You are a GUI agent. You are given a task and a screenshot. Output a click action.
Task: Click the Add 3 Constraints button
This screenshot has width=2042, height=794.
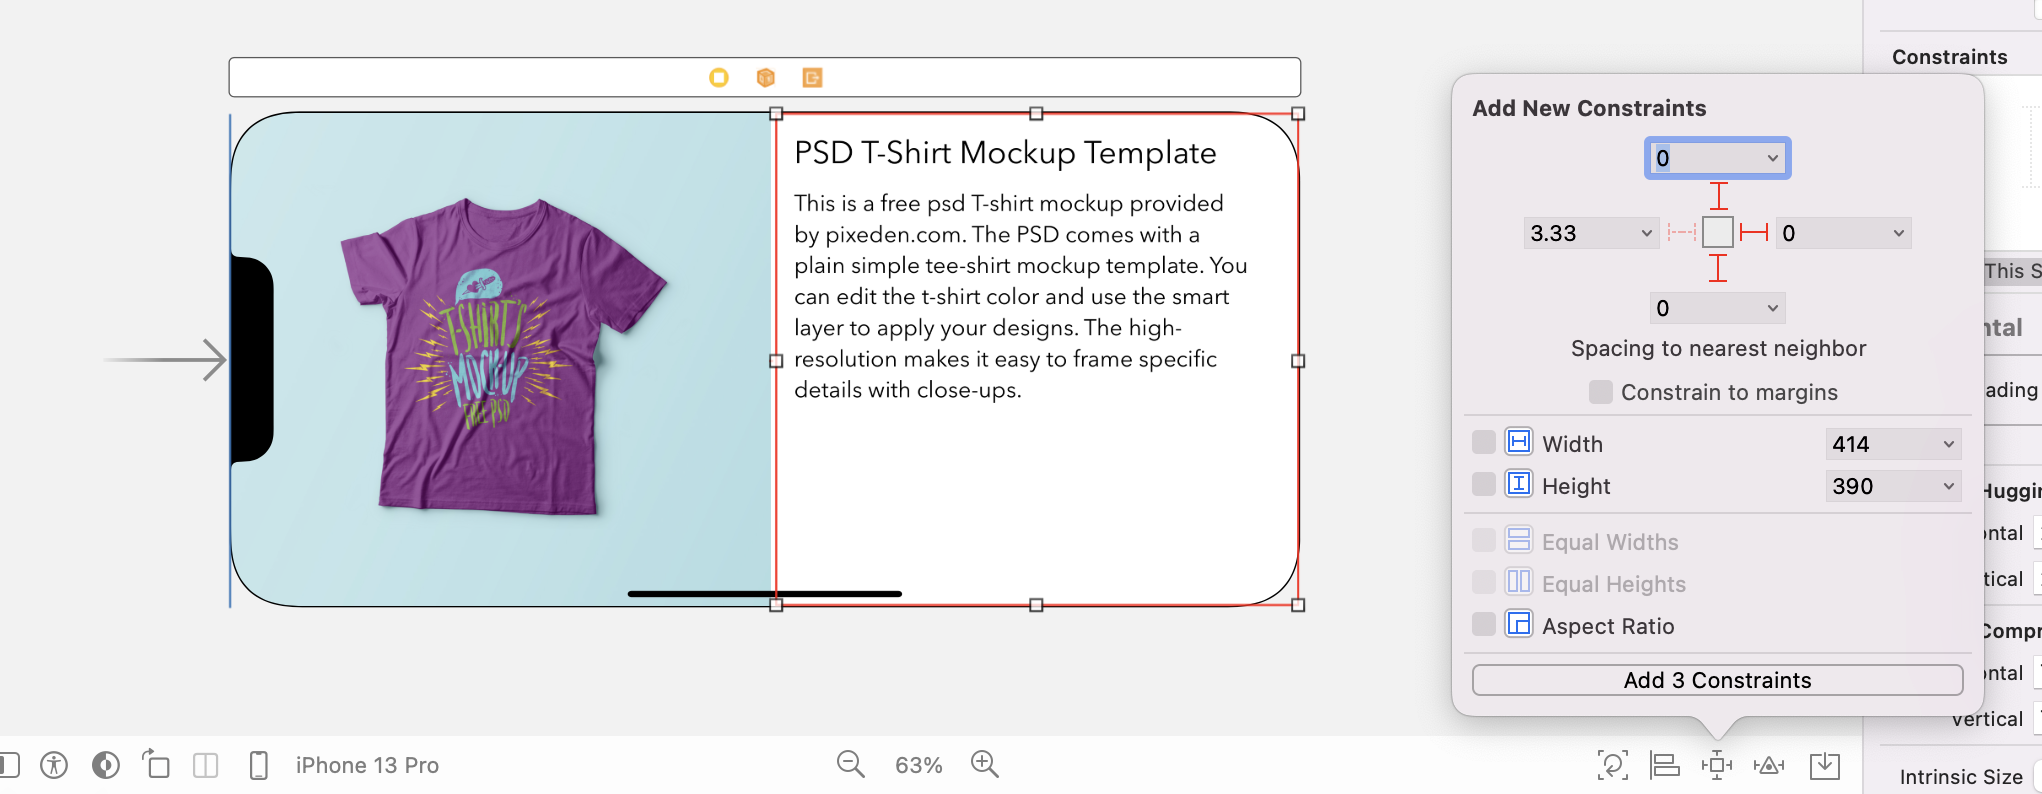point(1717,680)
